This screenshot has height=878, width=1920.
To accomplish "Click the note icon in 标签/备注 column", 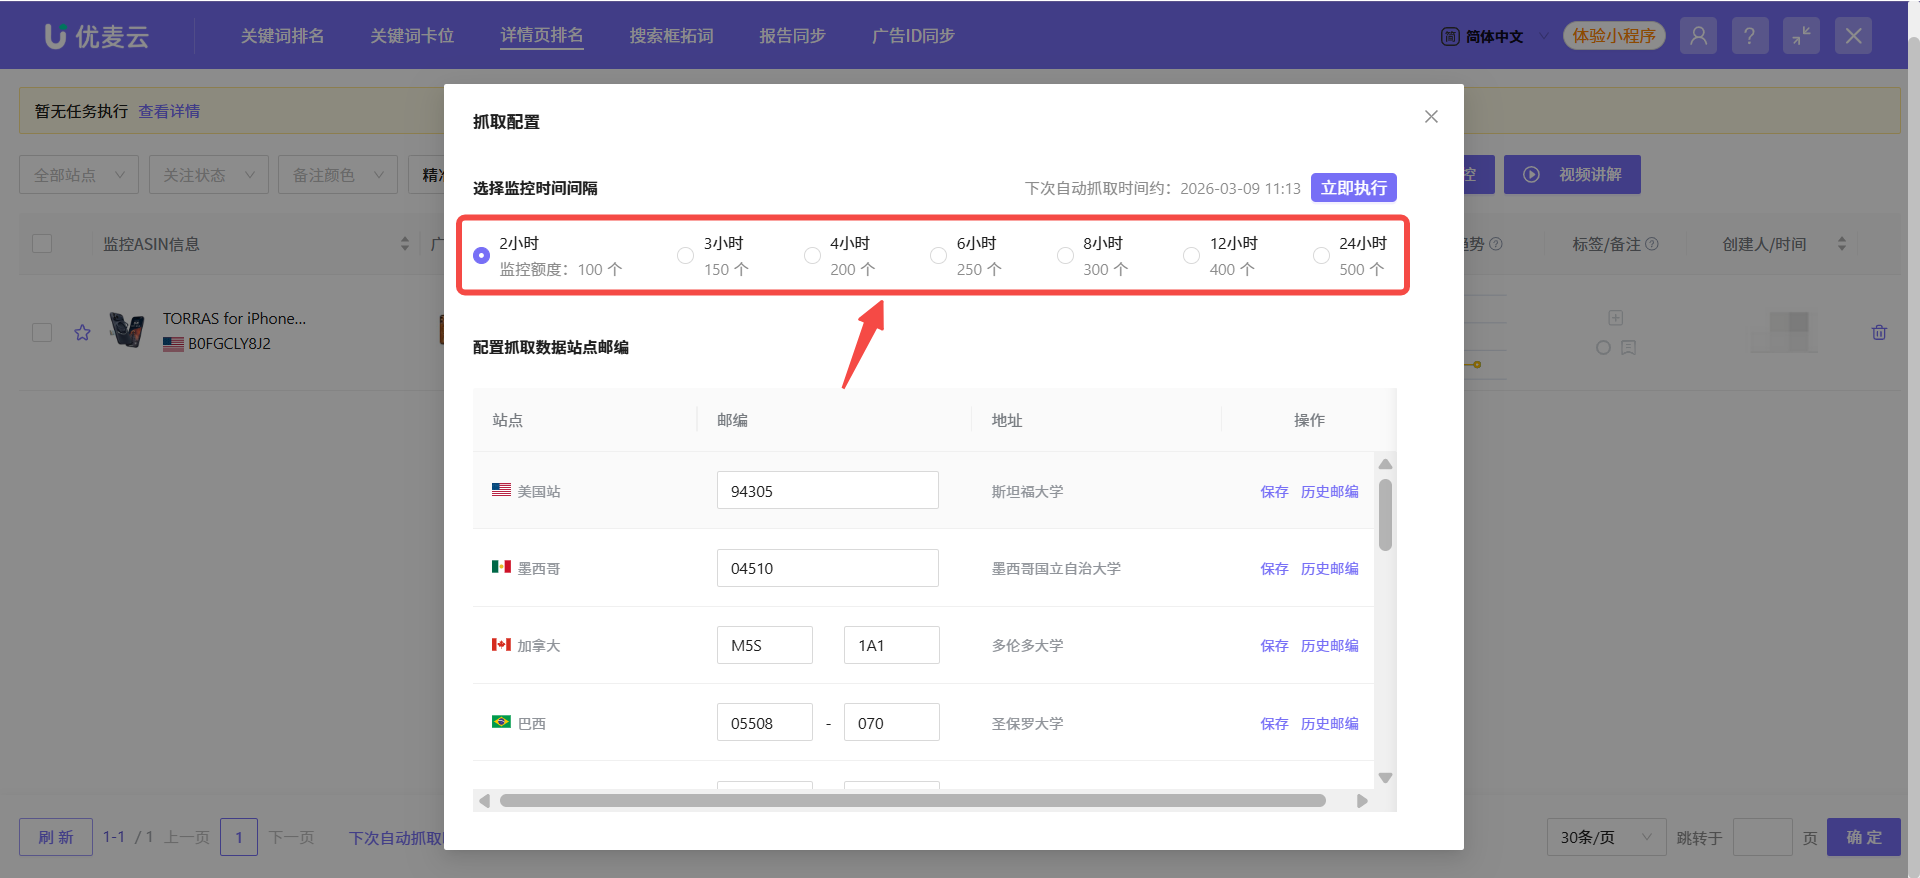I will point(1628,348).
